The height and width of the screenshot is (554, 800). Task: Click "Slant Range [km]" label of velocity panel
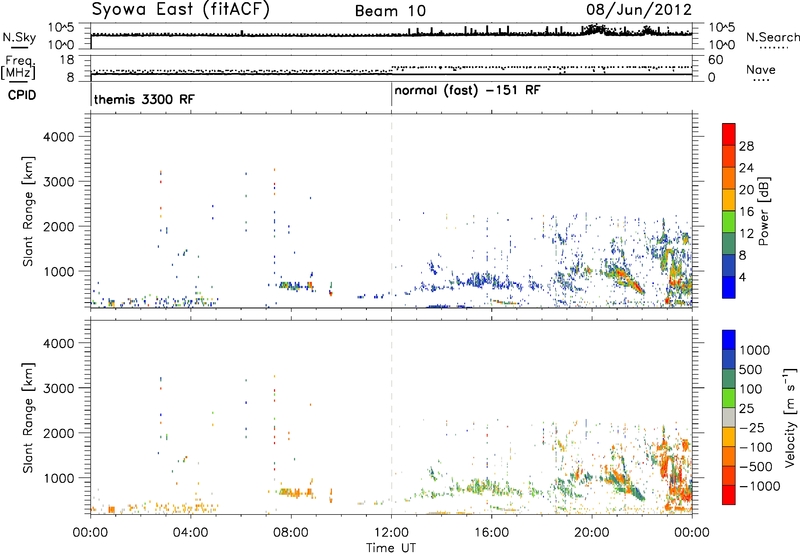coord(28,418)
